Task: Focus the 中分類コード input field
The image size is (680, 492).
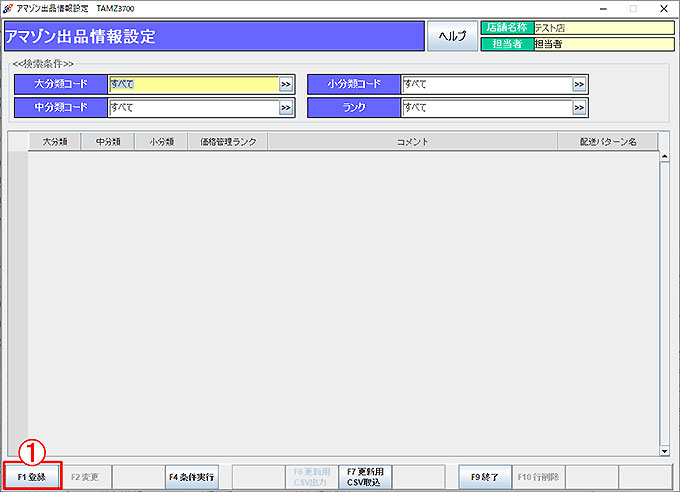Action: click(x=194, y=108)
